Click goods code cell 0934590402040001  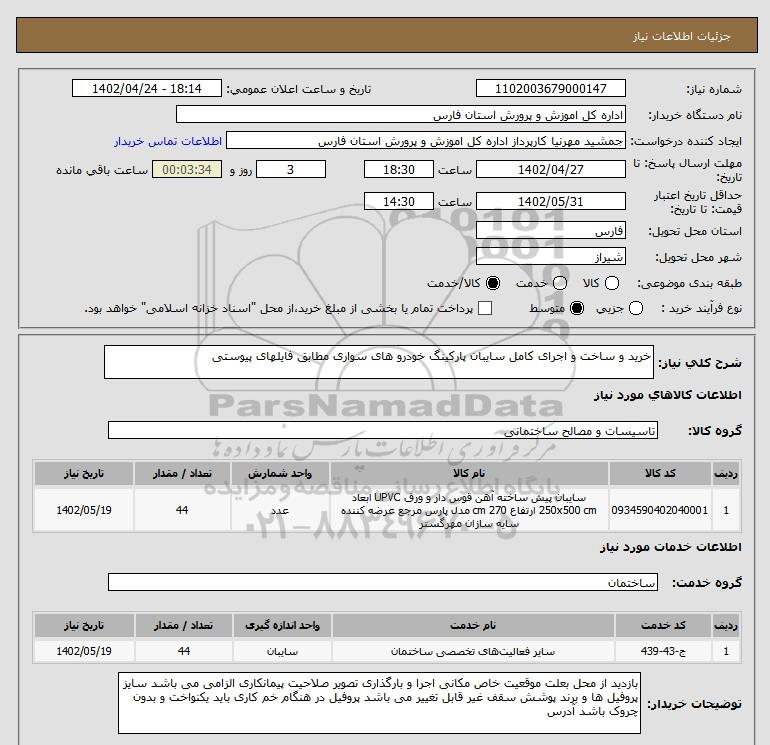pyautogui.click(x=660, y=510)
